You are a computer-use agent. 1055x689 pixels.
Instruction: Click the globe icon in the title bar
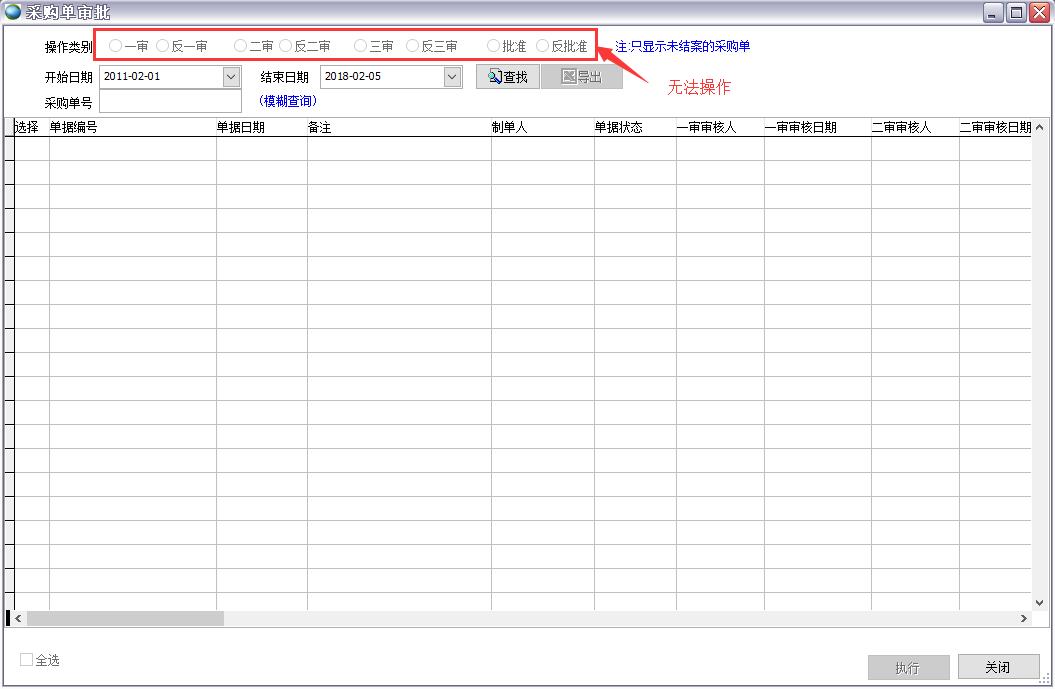click(x=13, y=12)
